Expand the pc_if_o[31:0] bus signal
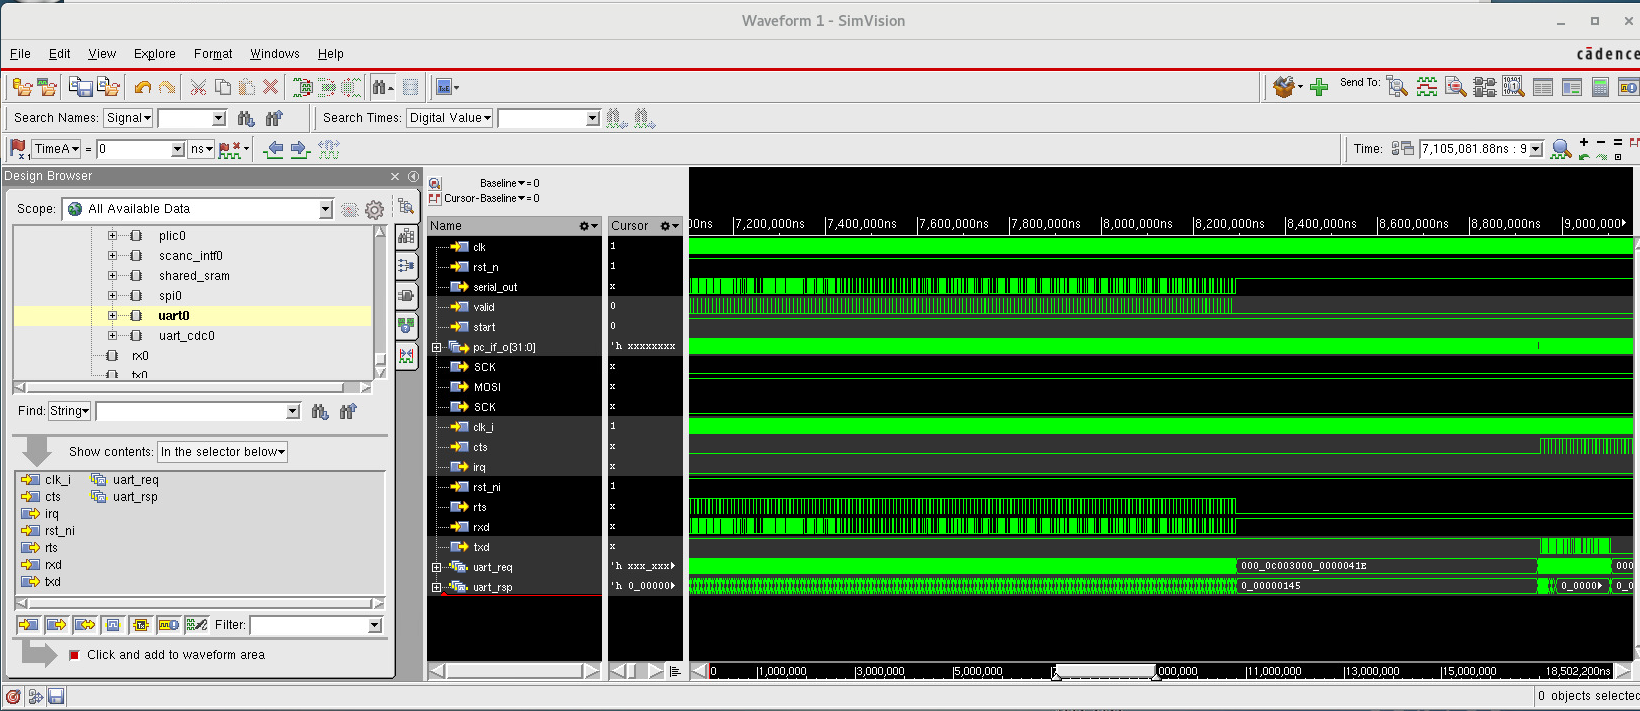Viewport: 1640px width, 711px height. tap(437, 348)
